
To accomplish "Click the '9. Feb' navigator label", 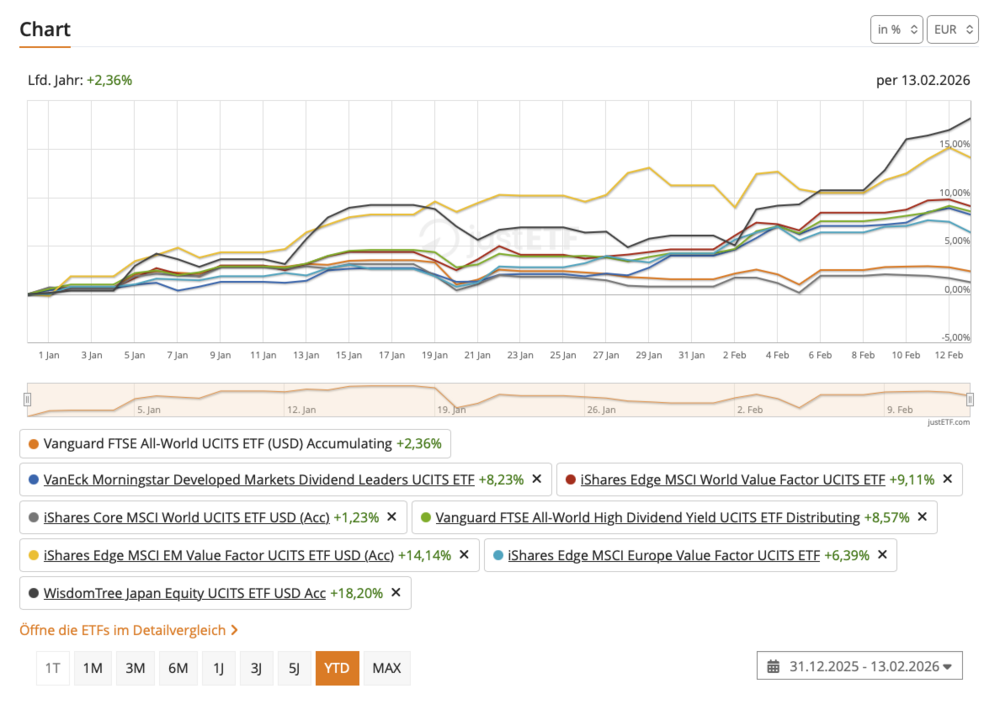I will pyautogui.click(x=900, y=409).
